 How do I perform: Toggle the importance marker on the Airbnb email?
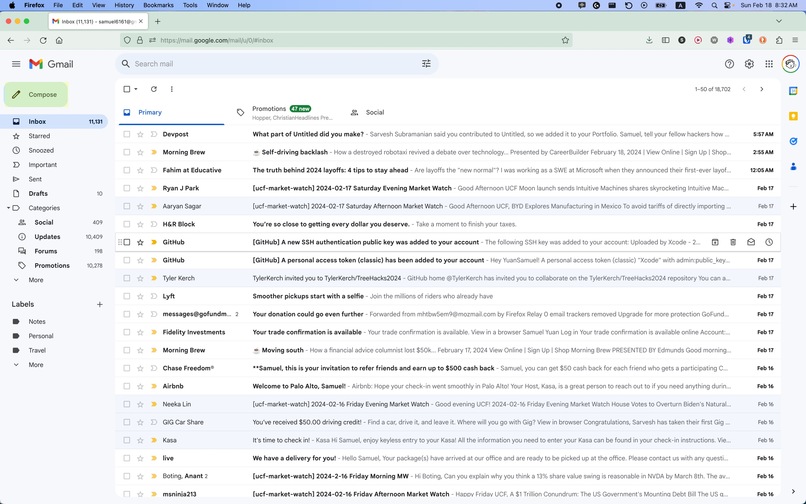coord(153,386)
